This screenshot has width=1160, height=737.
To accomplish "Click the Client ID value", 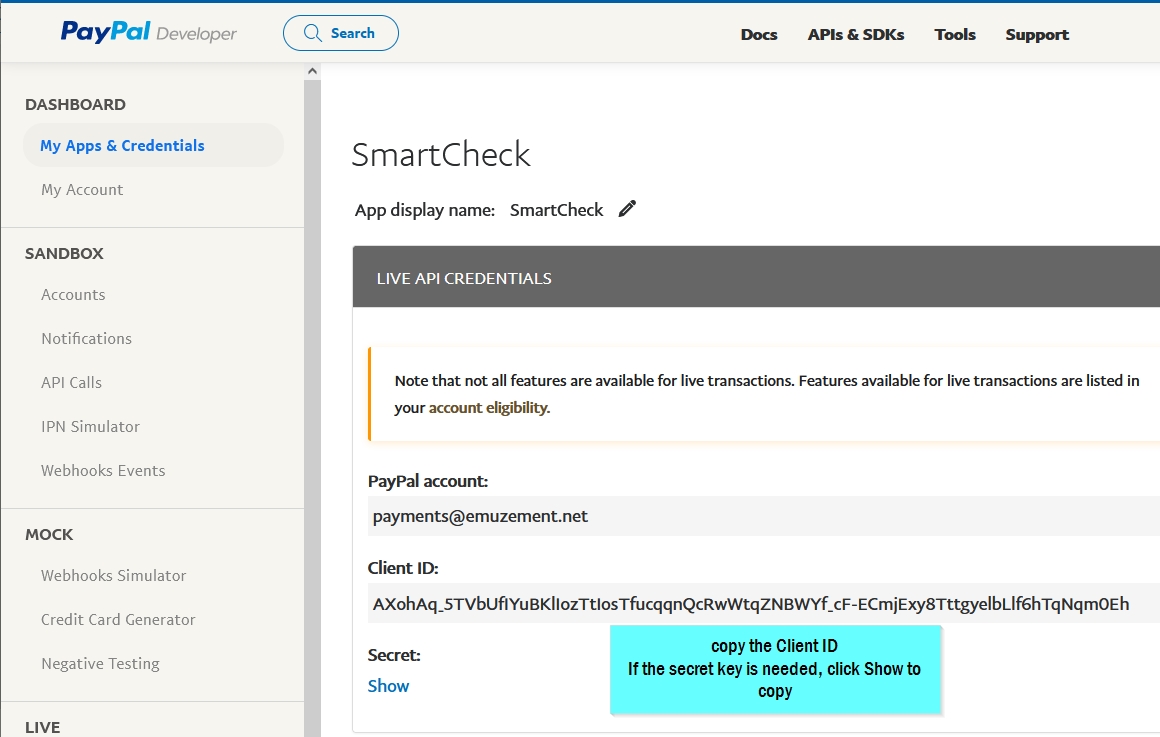I will click(x=751, y=605).
